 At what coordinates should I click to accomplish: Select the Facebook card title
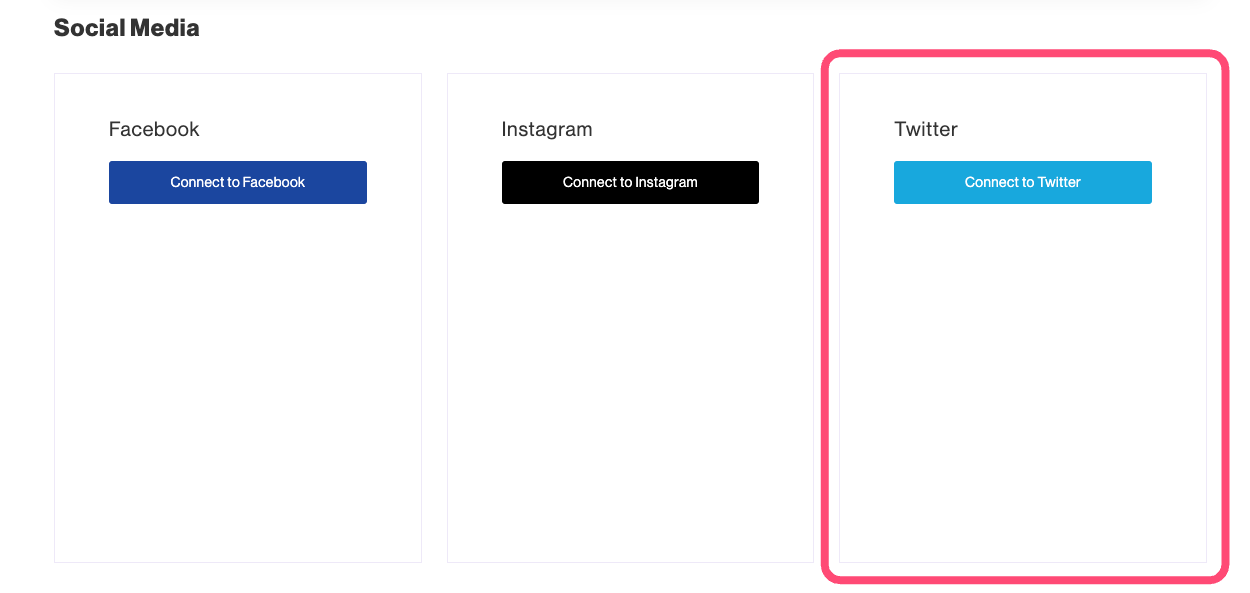[x=154, y=129]
